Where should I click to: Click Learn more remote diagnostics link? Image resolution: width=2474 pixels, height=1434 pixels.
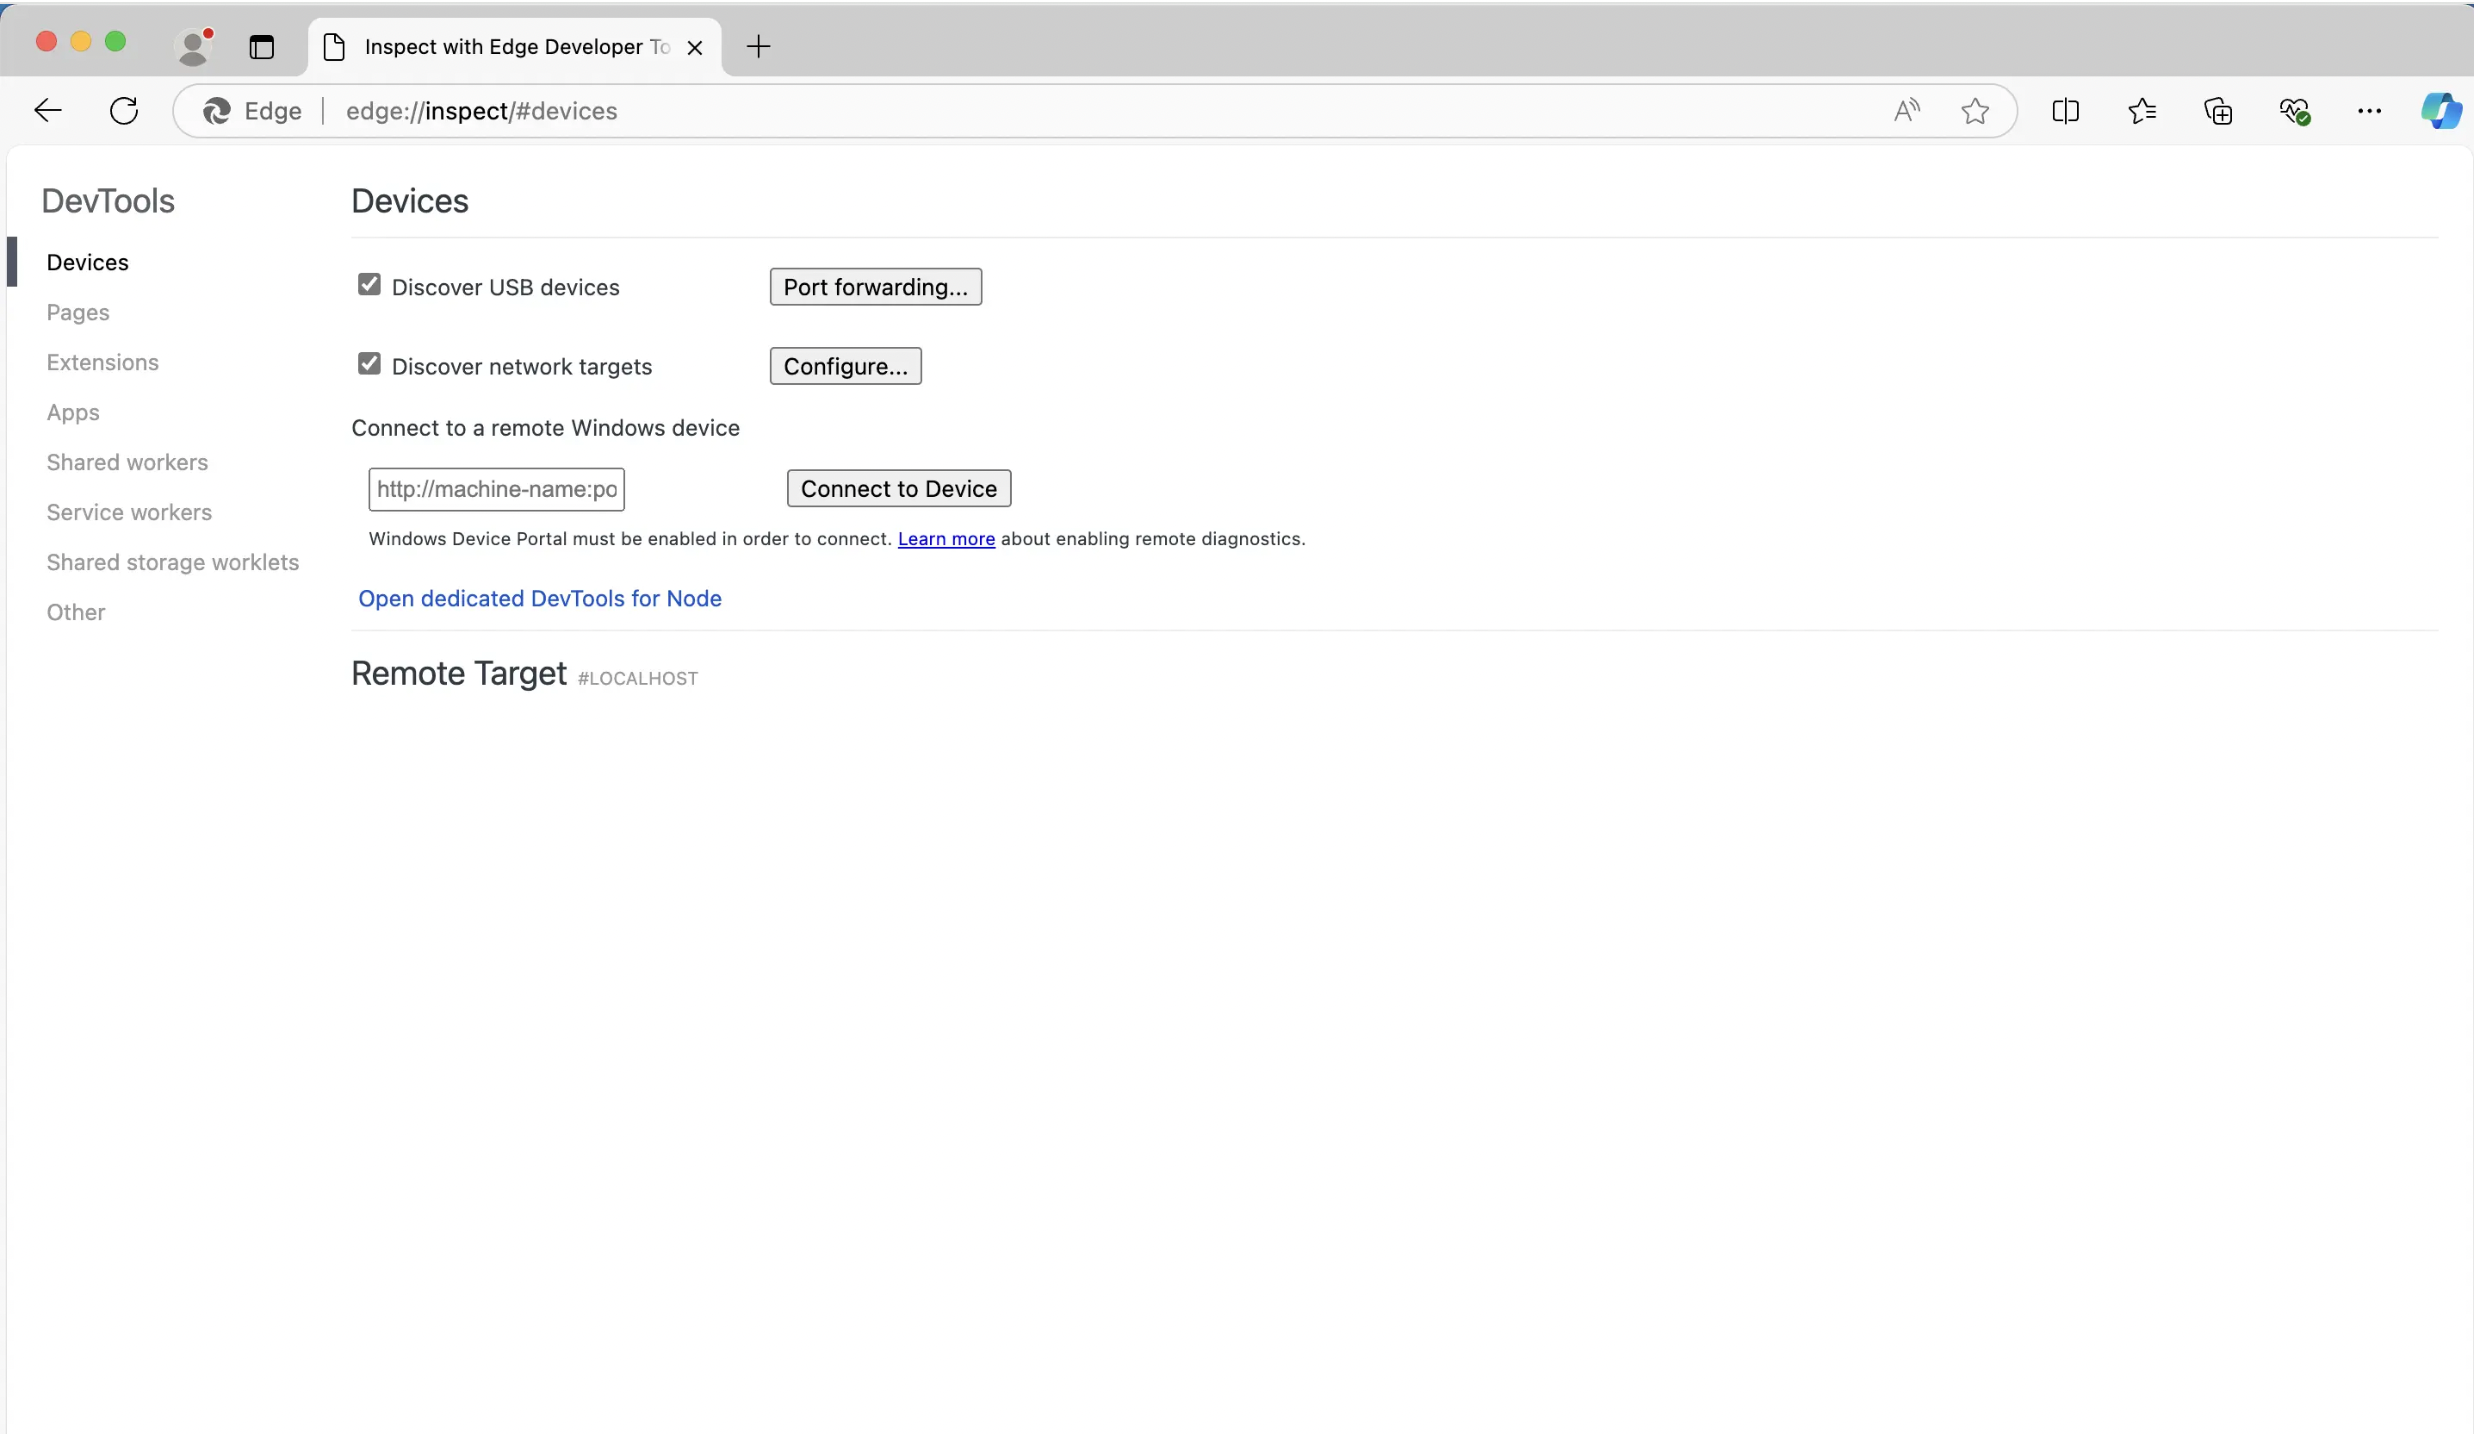click(945, 538)
